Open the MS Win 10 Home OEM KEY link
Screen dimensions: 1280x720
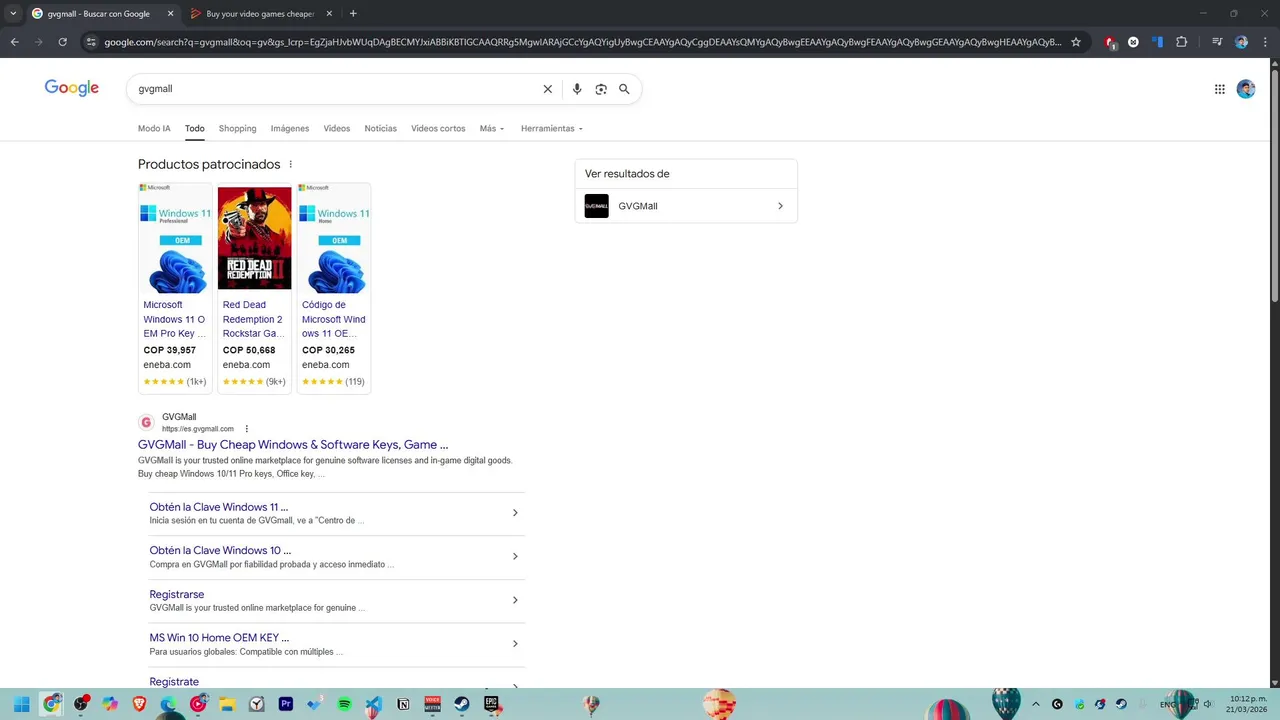(x=219, y=638)
